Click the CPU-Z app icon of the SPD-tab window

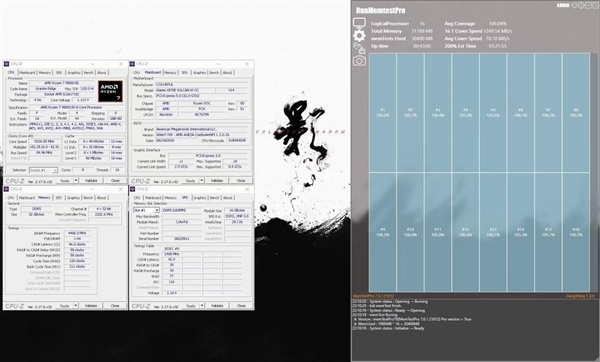click(x=132, y=189)
